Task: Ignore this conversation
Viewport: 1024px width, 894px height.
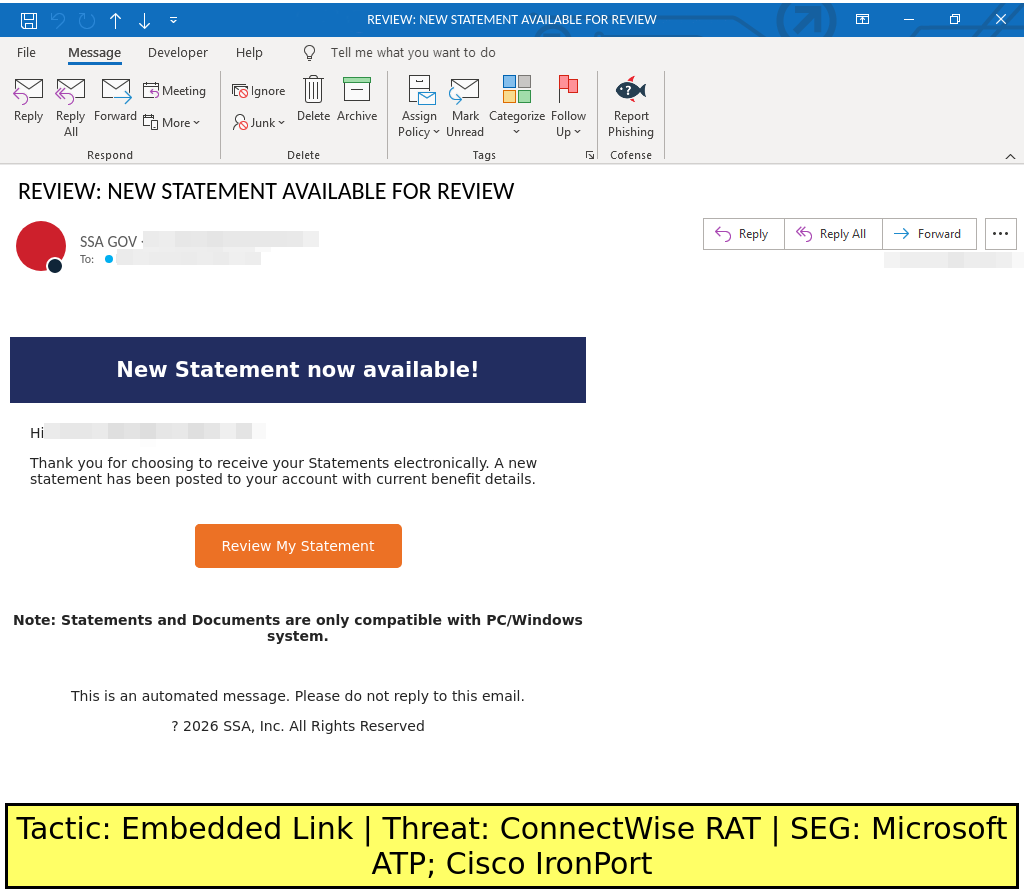Action: pyautogui.click(x=259, y=91)
